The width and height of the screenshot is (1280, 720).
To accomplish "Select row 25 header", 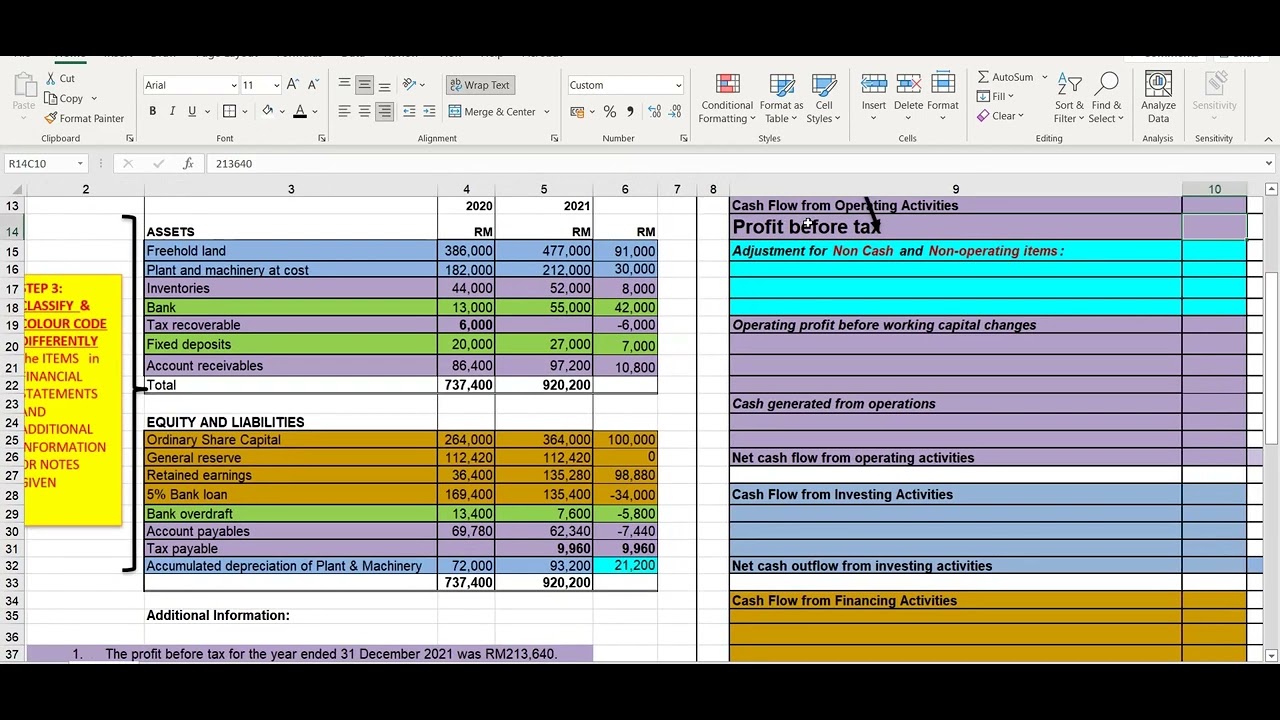I will click(12, 440).
